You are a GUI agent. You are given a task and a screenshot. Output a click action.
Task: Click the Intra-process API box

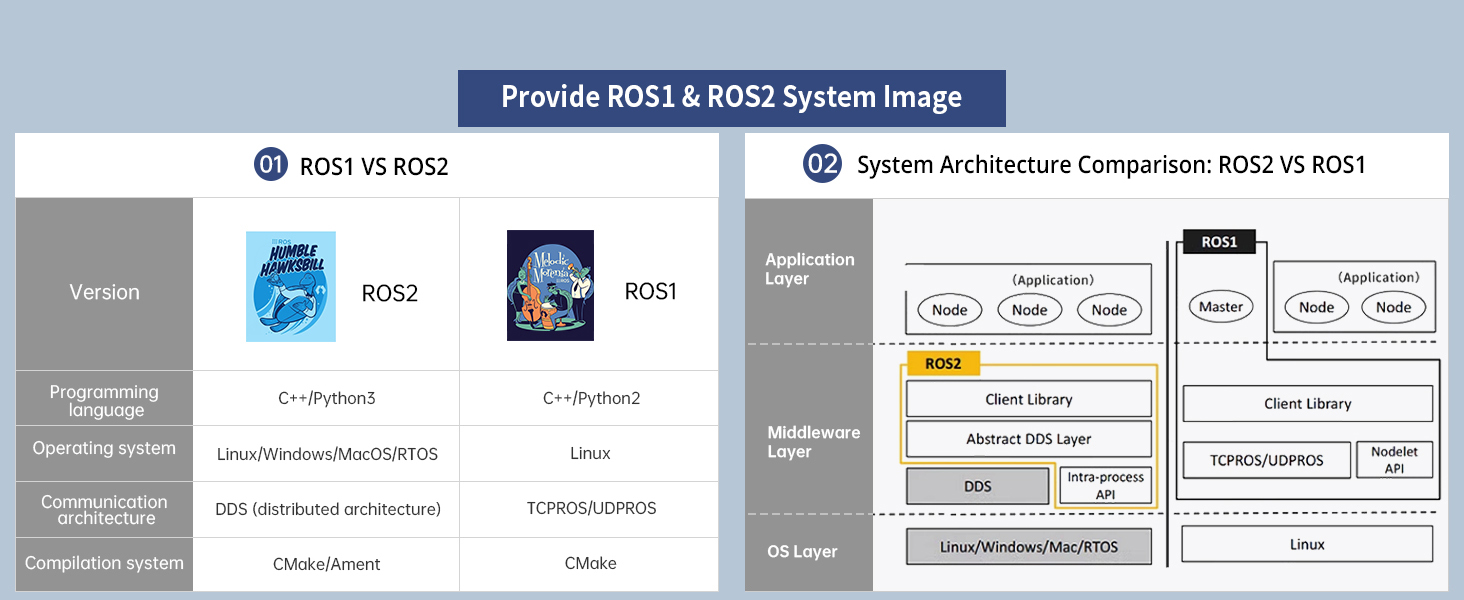[1105, 485]
